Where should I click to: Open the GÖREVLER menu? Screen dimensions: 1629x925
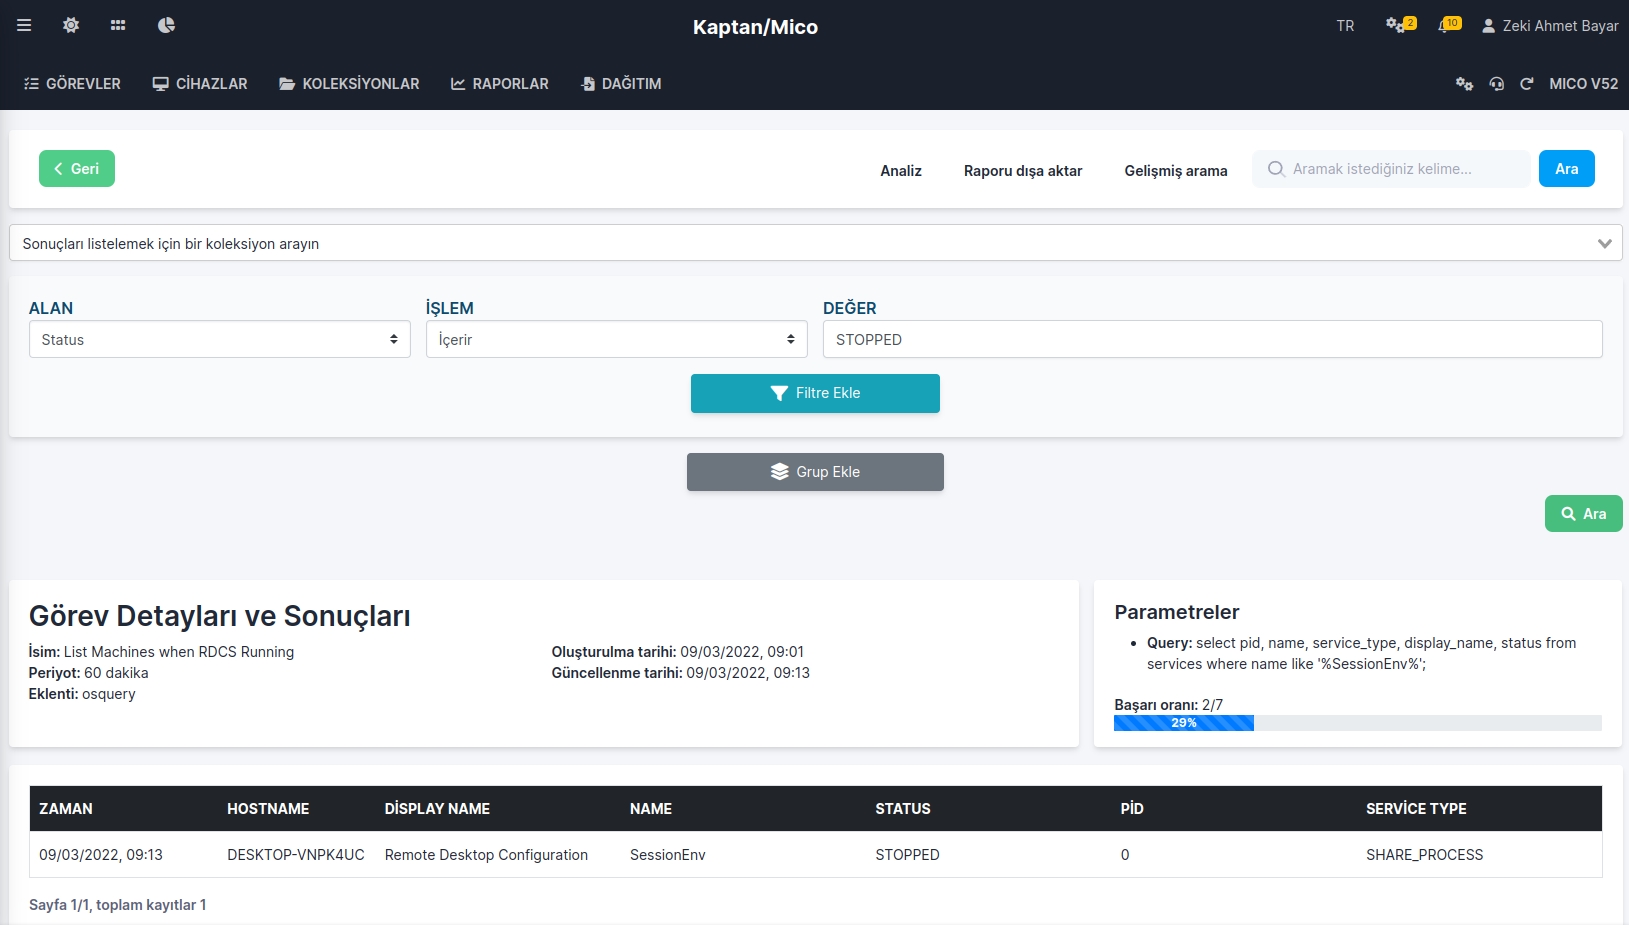click(x=72, y=84)
